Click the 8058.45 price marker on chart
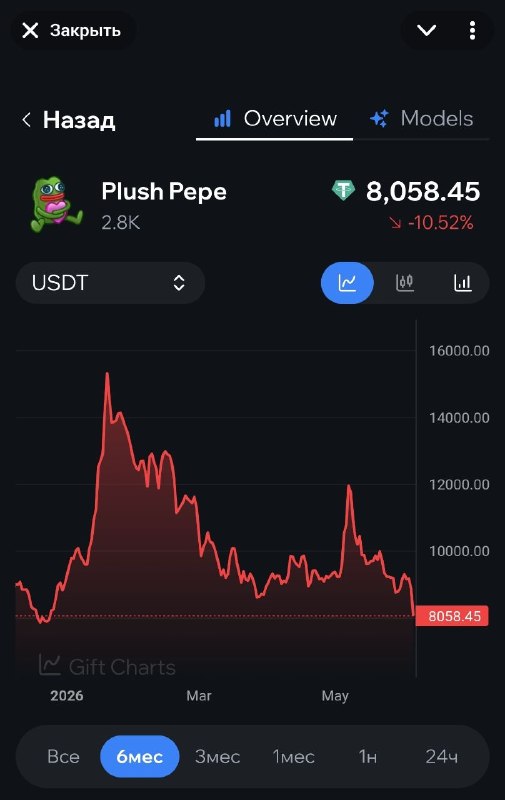505x800 pixels. pos(452,616)
